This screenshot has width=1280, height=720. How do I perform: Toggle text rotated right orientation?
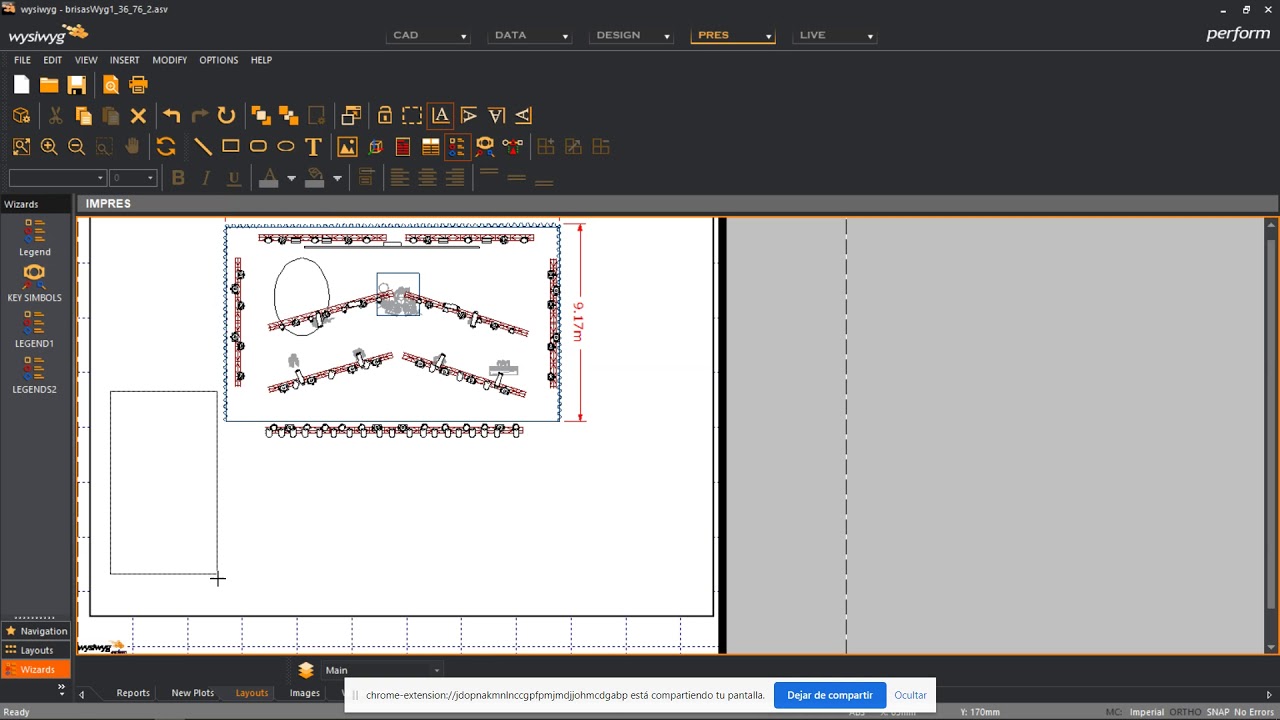coord(523,116)
